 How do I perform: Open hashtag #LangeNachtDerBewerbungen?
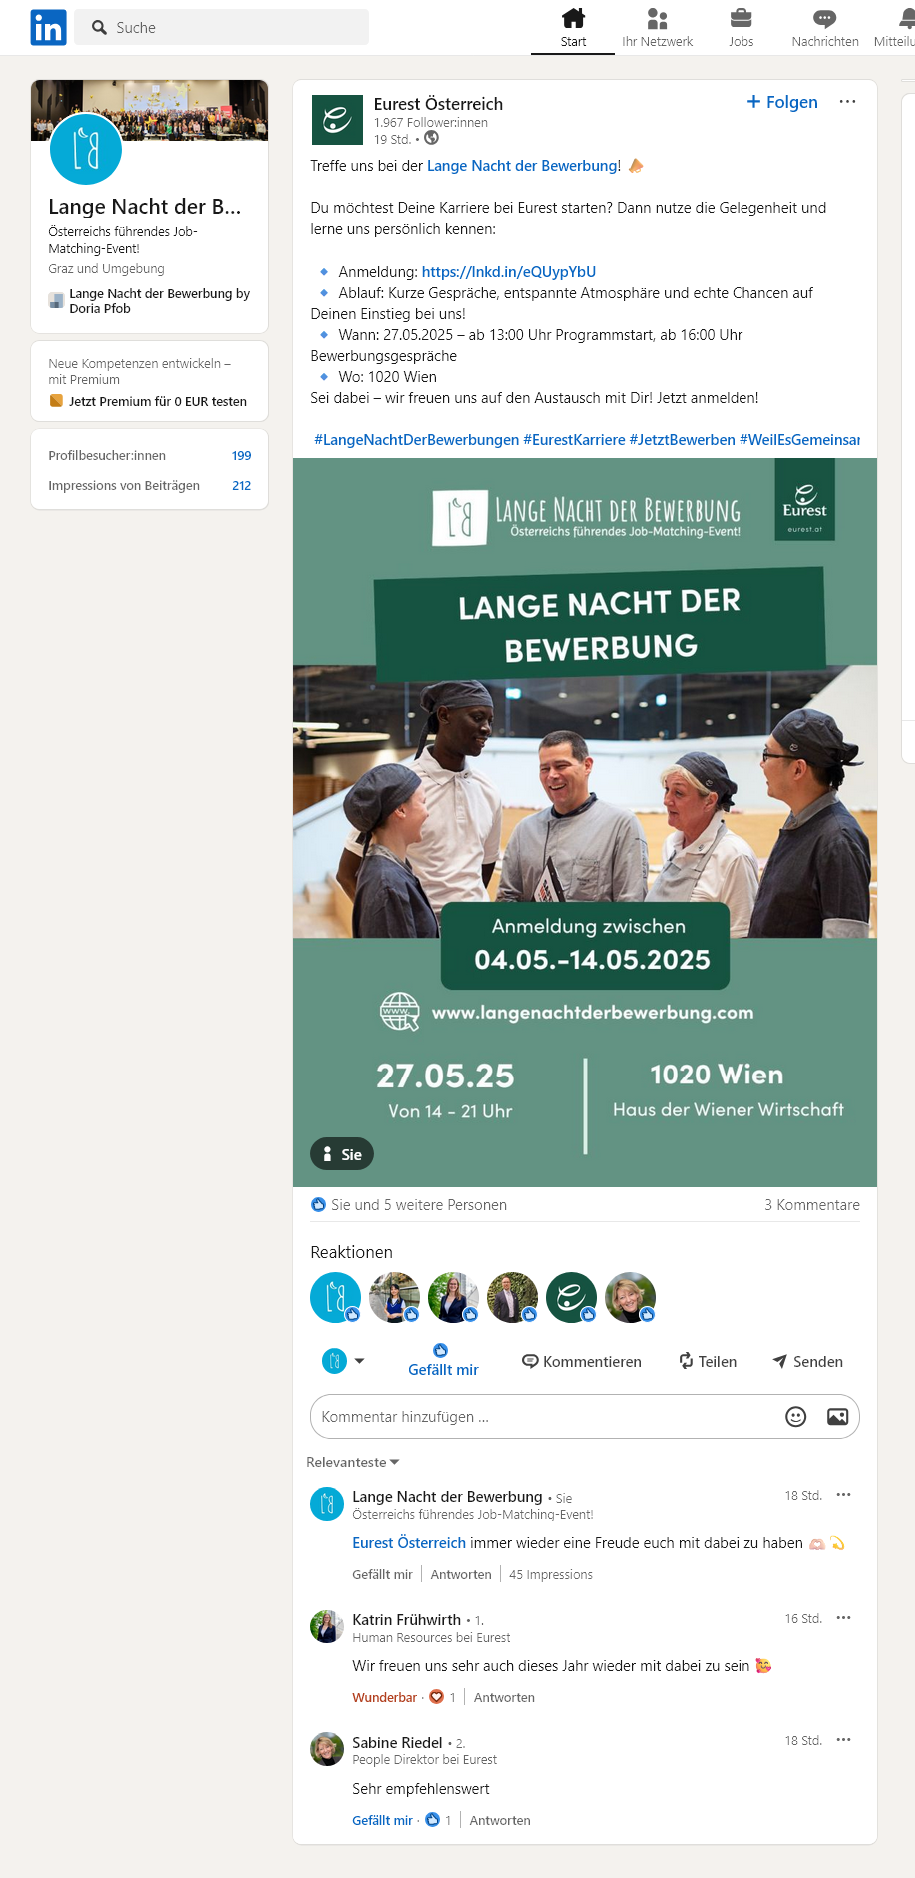pos(417,440)
